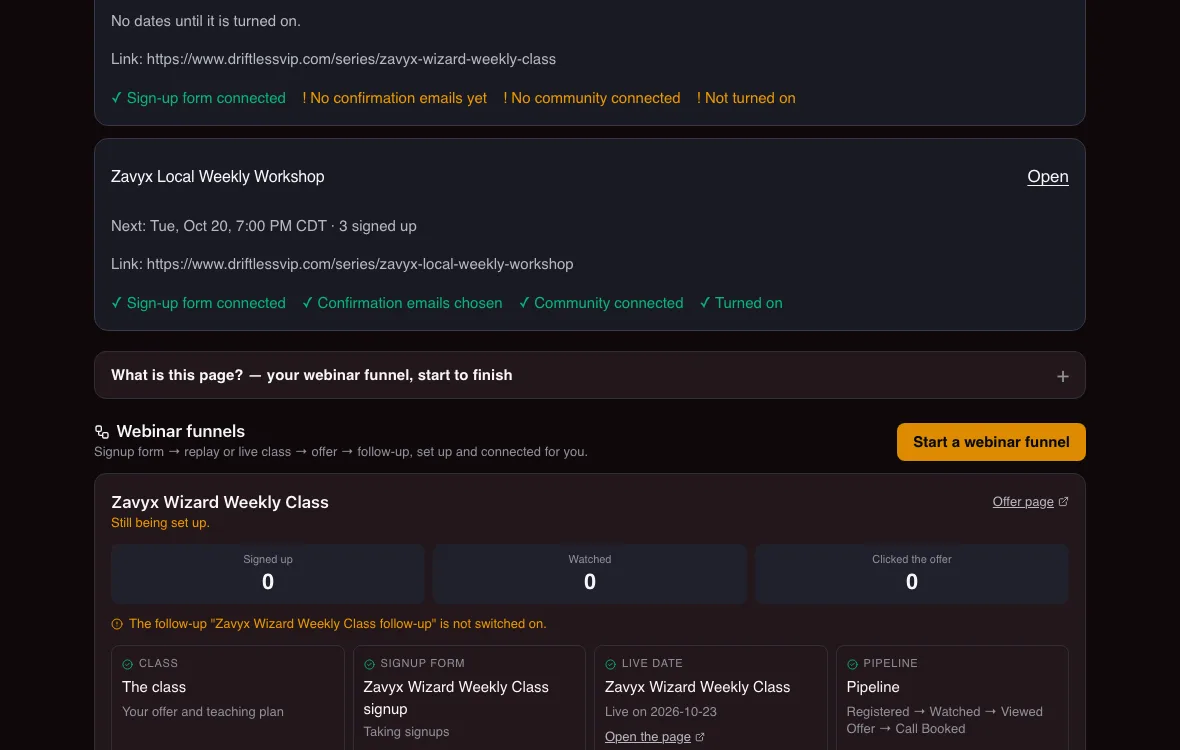Click the check icon next to CLASS
Image resolution: width=1180 pixels, height=750 pixels.
[127, 663]
